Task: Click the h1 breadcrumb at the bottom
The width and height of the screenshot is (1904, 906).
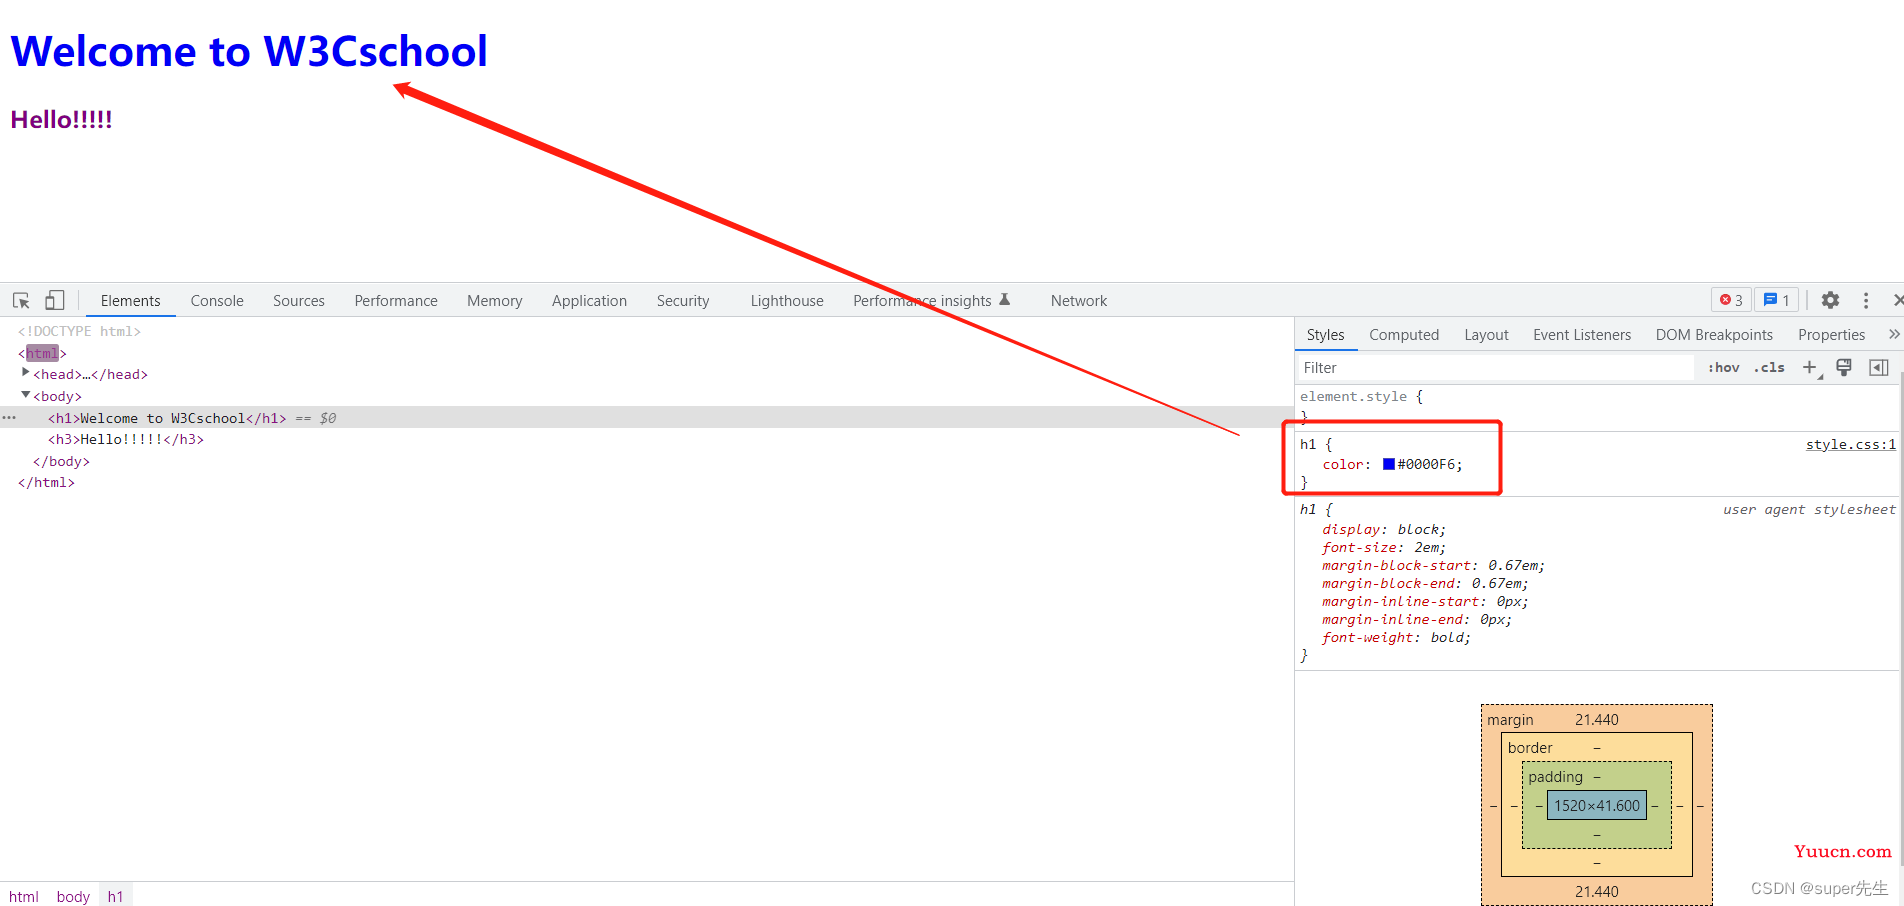Action: point(115,896)
